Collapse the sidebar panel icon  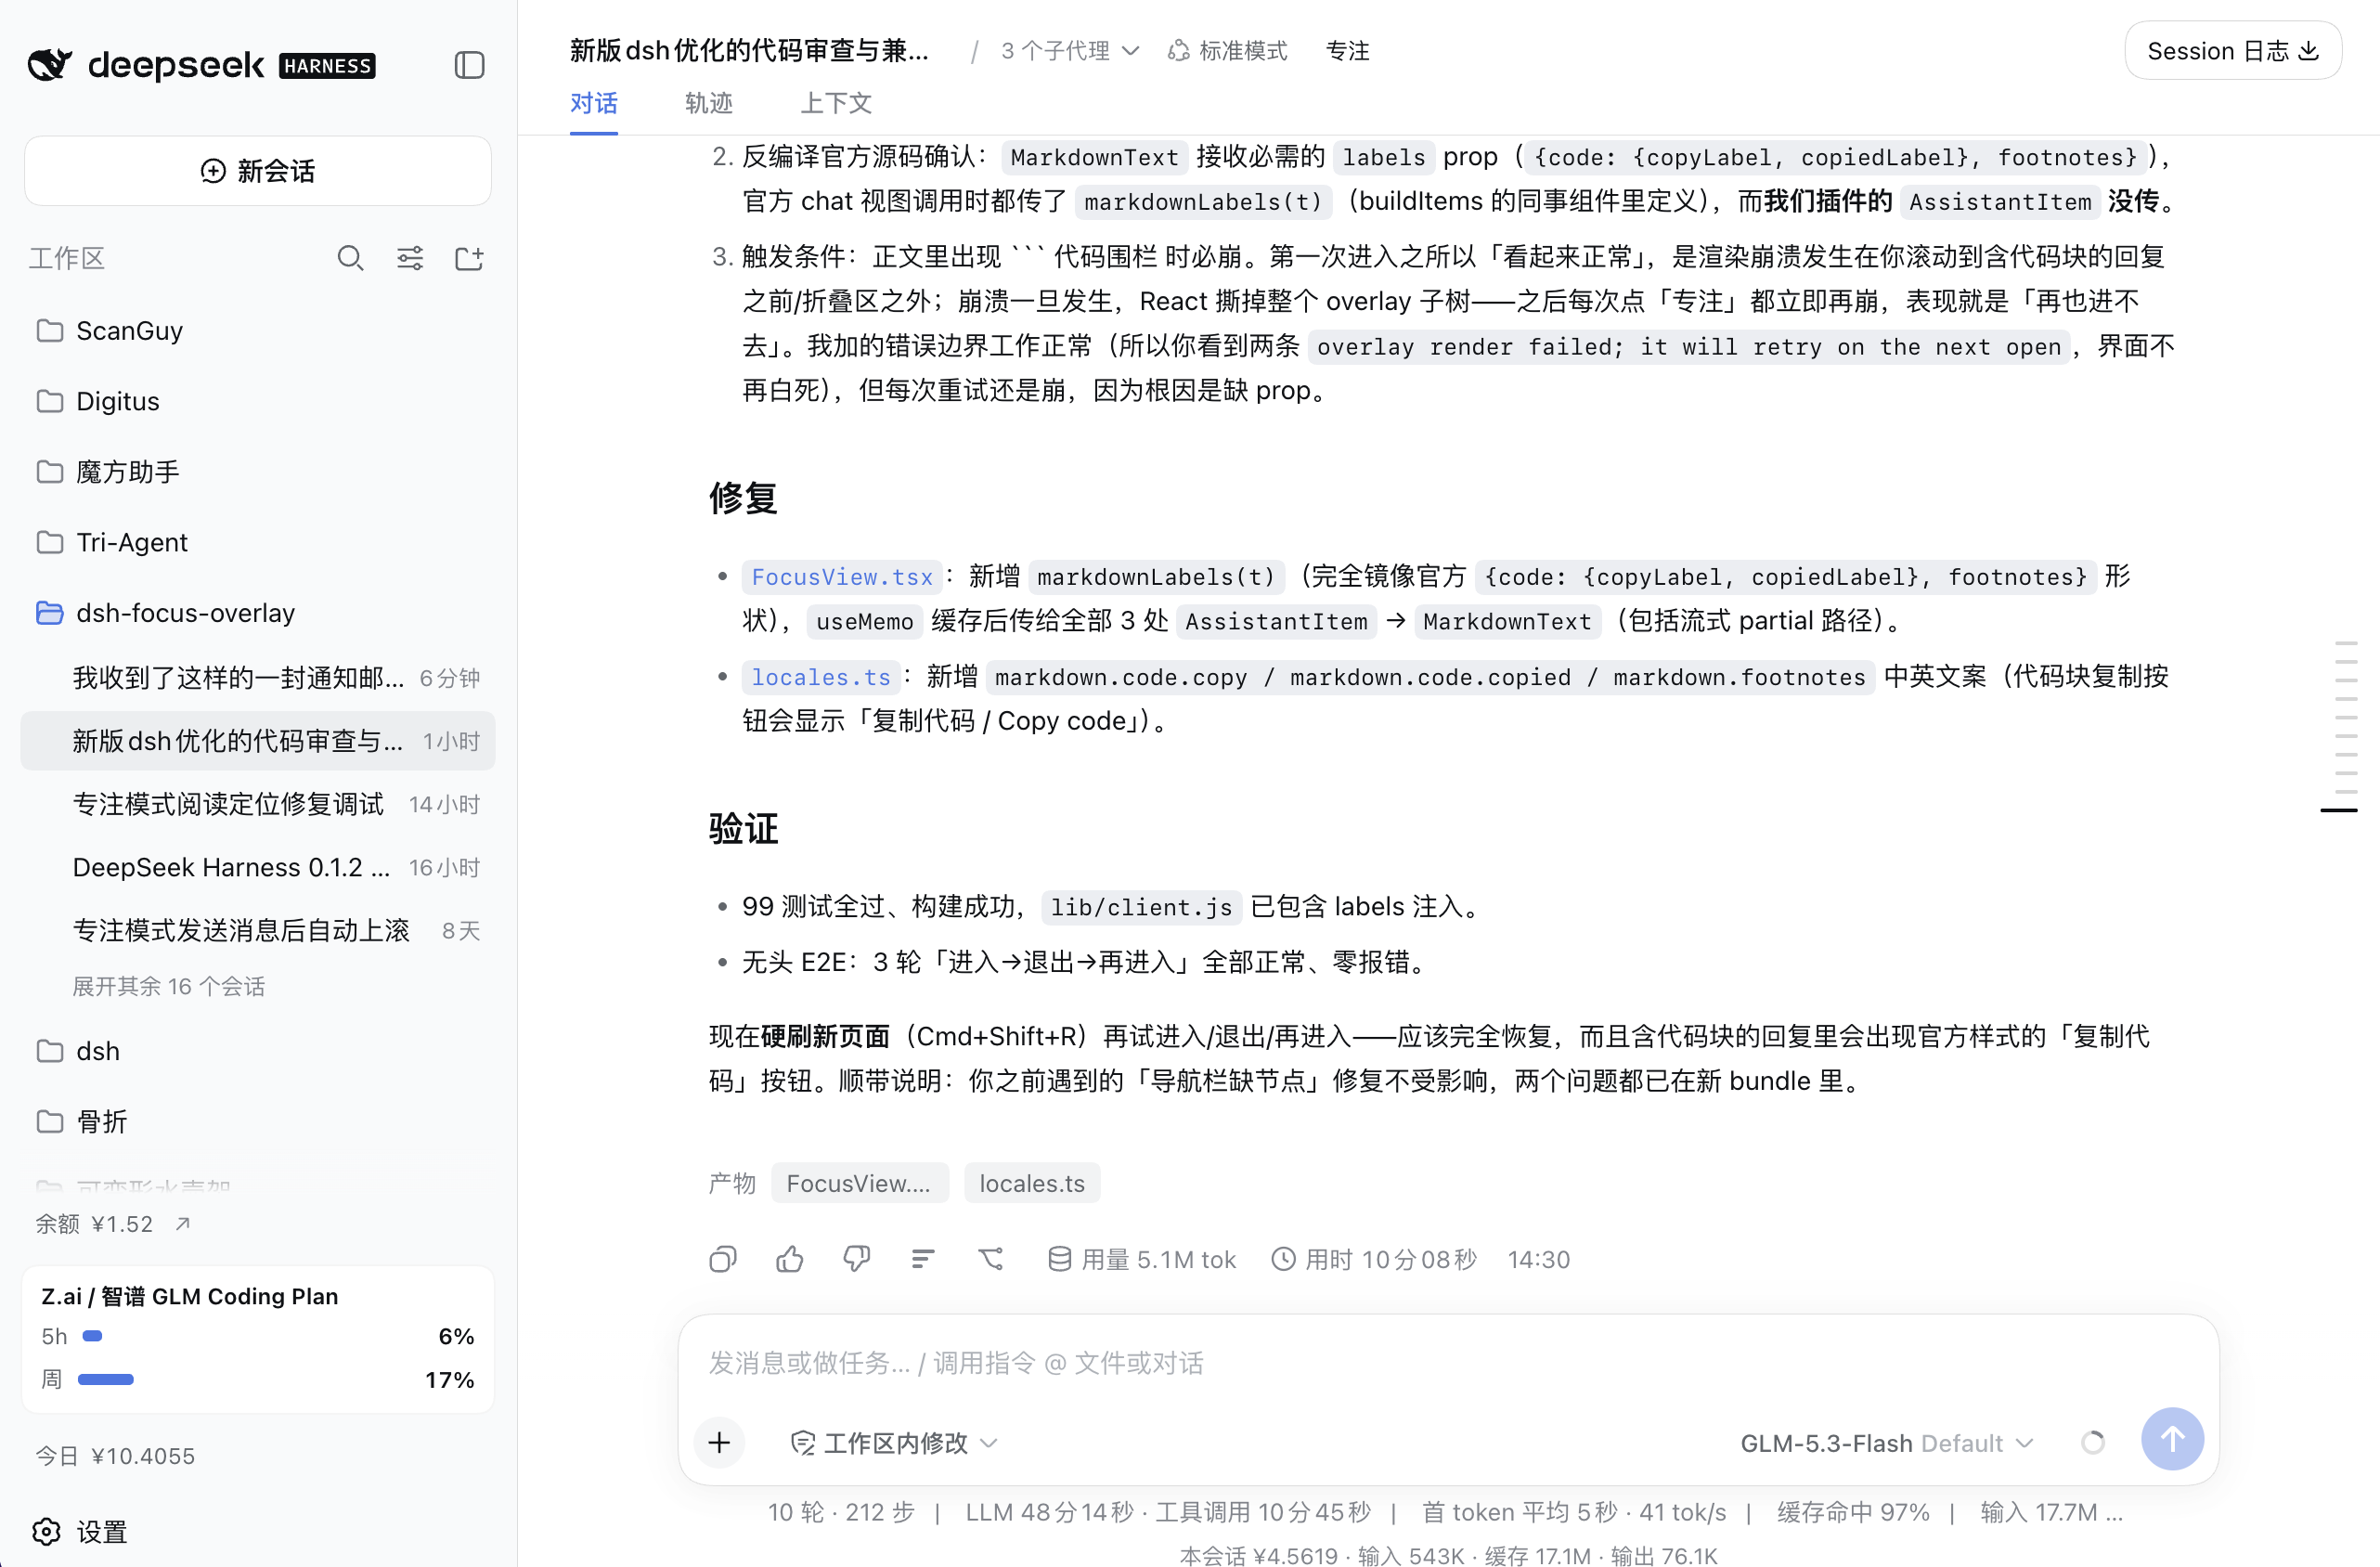(x=469, y=65)
